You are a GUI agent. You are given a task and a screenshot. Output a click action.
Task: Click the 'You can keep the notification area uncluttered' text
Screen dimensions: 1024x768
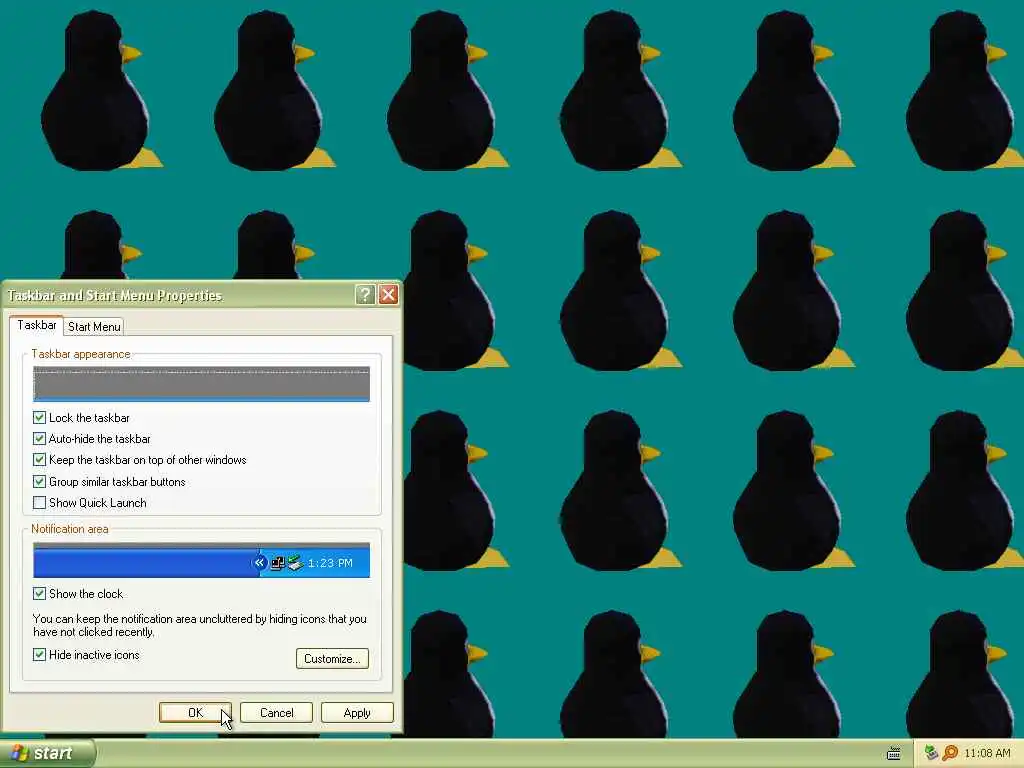point(200,625)
